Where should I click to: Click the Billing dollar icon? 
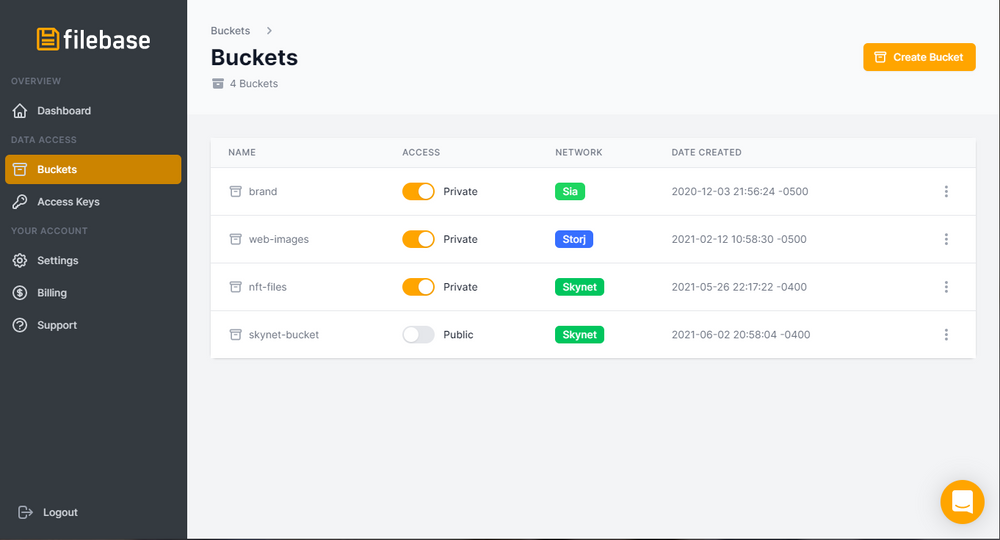(x=20, y=293)
